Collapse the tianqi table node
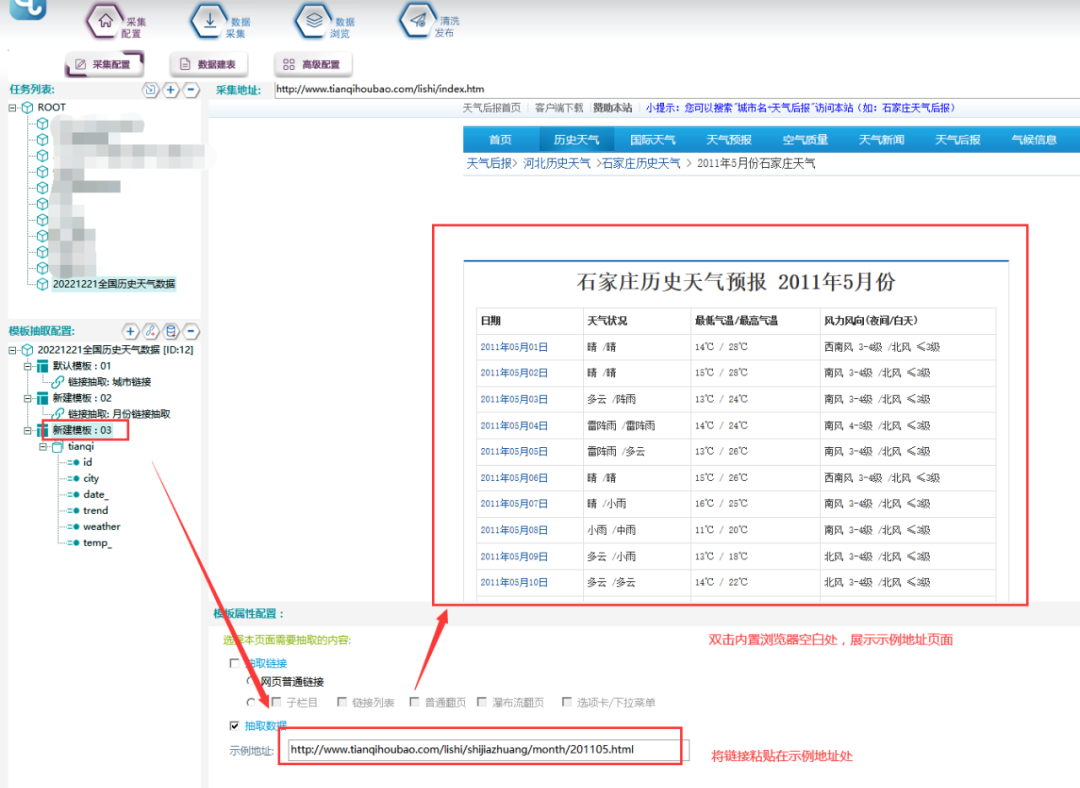The width and height of the screenshot is (1080, 788). (x=43, y=447)
